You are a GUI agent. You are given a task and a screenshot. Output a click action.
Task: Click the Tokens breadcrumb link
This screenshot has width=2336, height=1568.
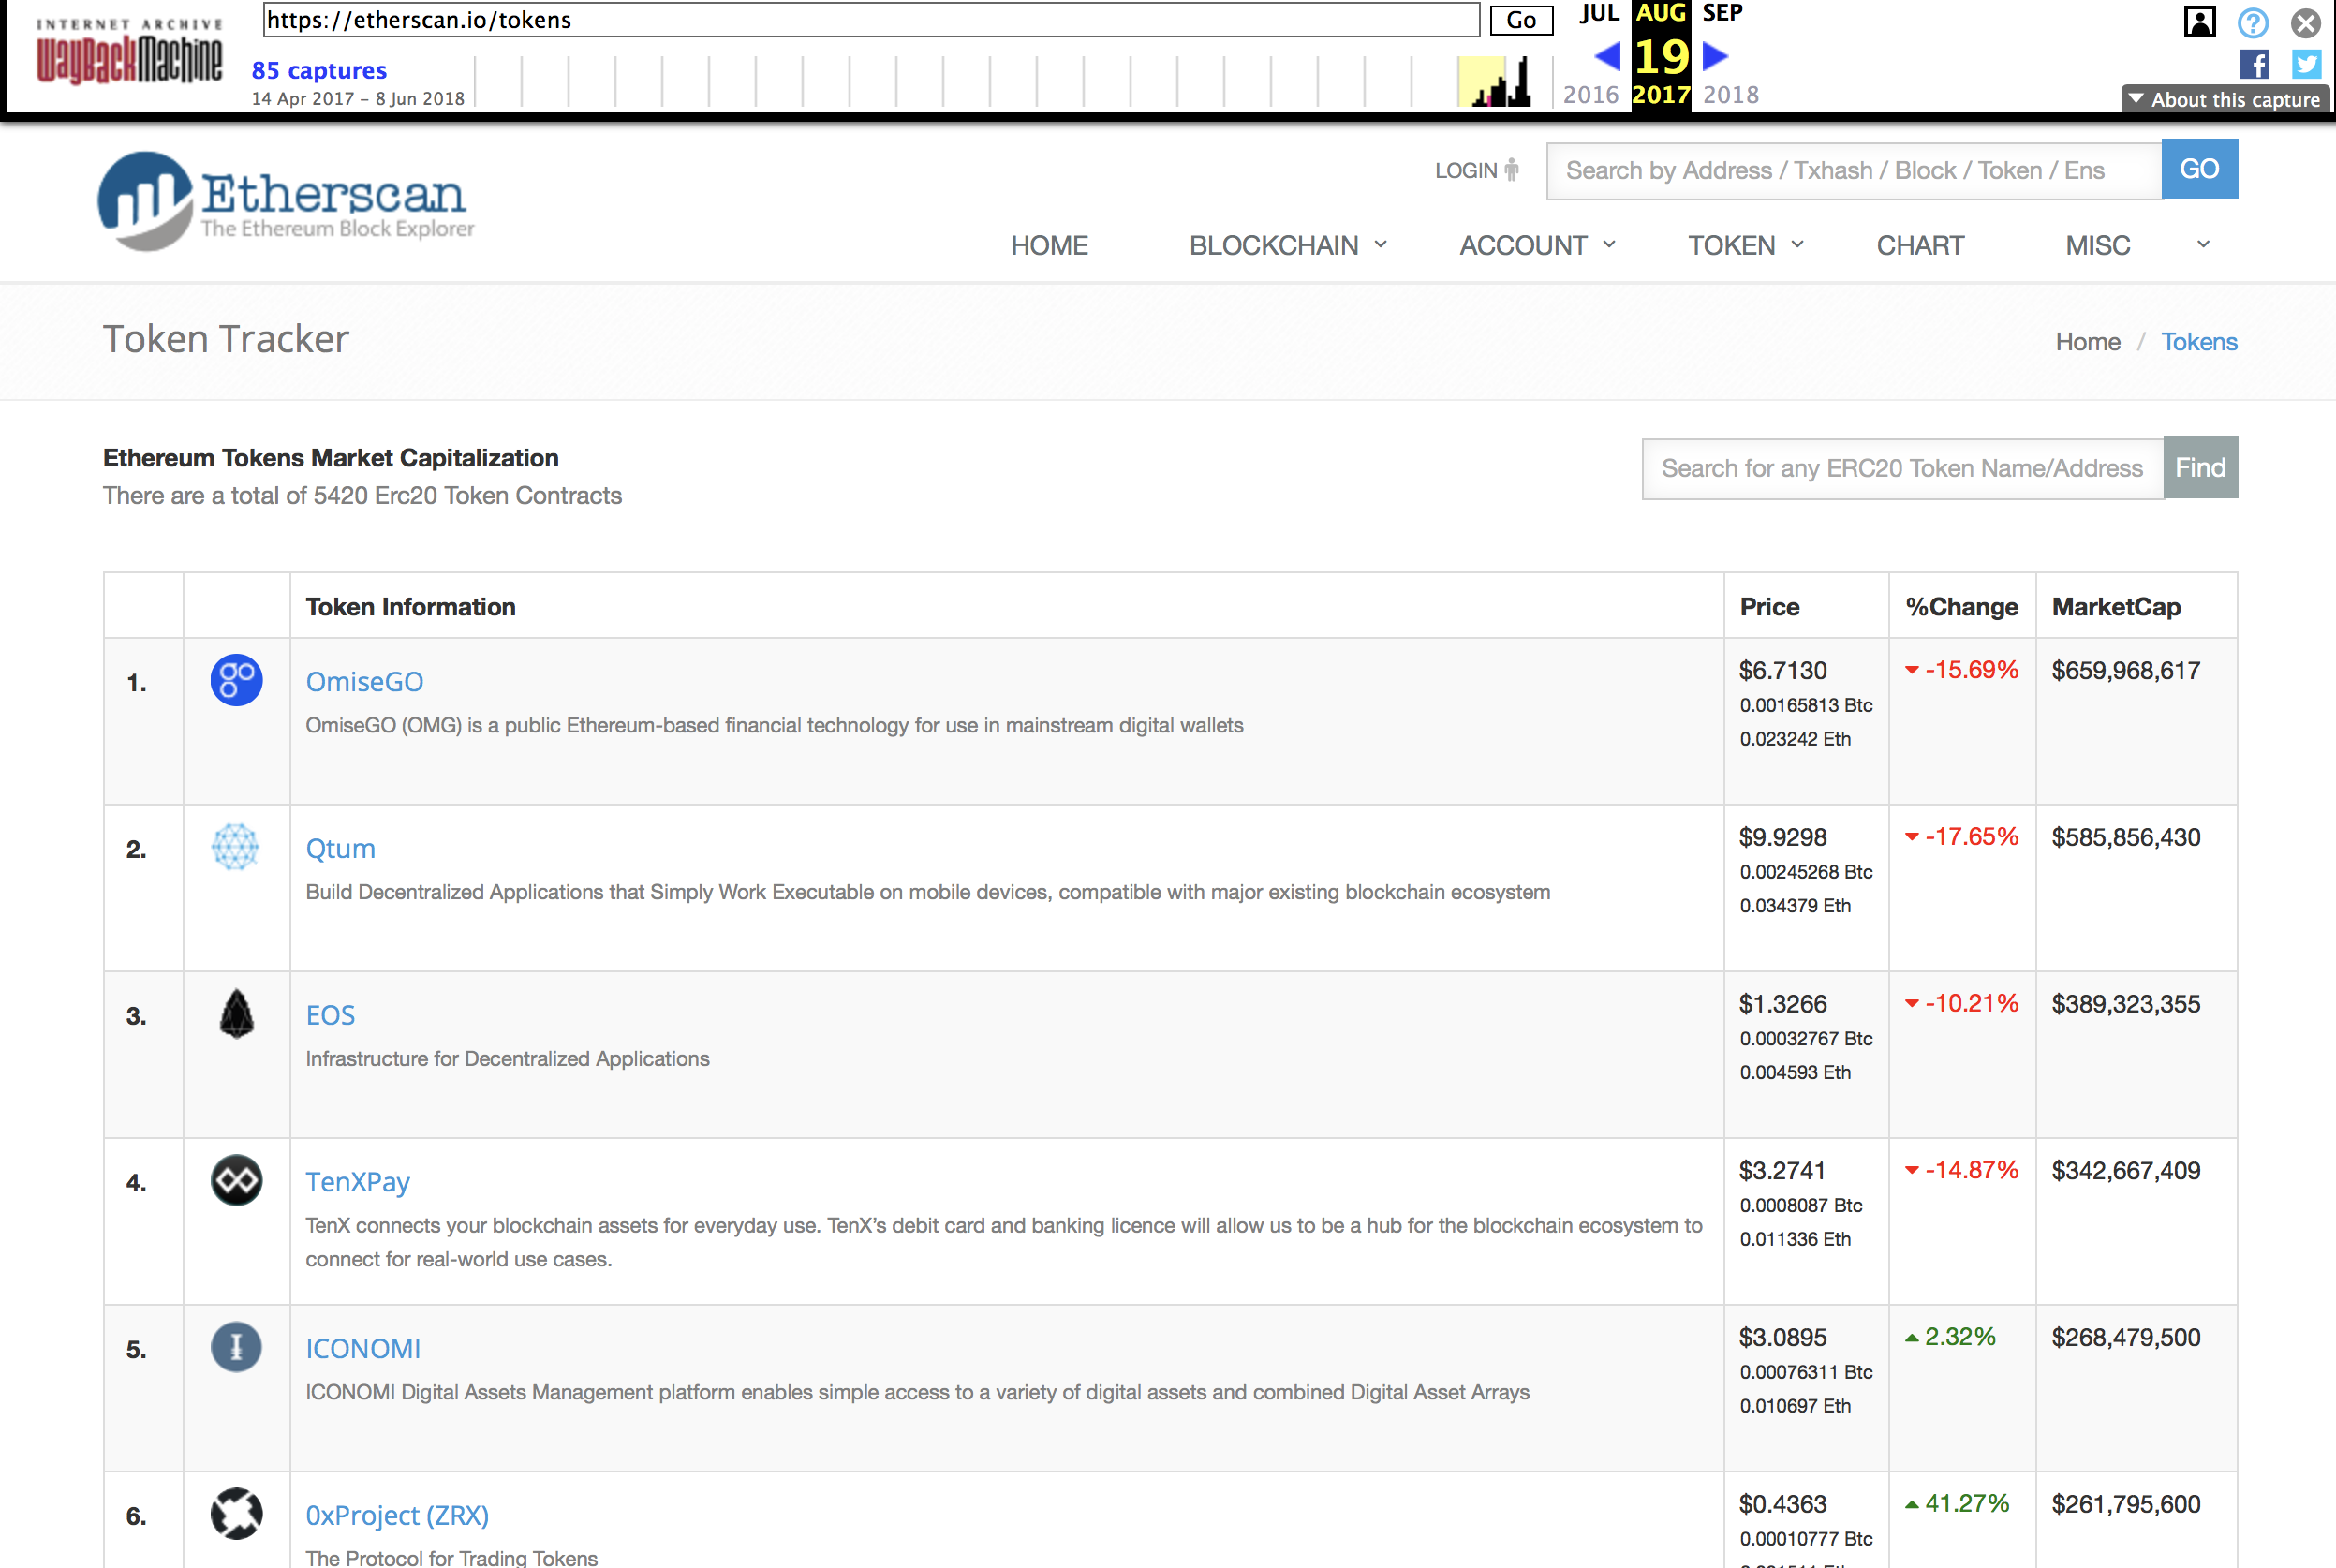[2199, 342]
